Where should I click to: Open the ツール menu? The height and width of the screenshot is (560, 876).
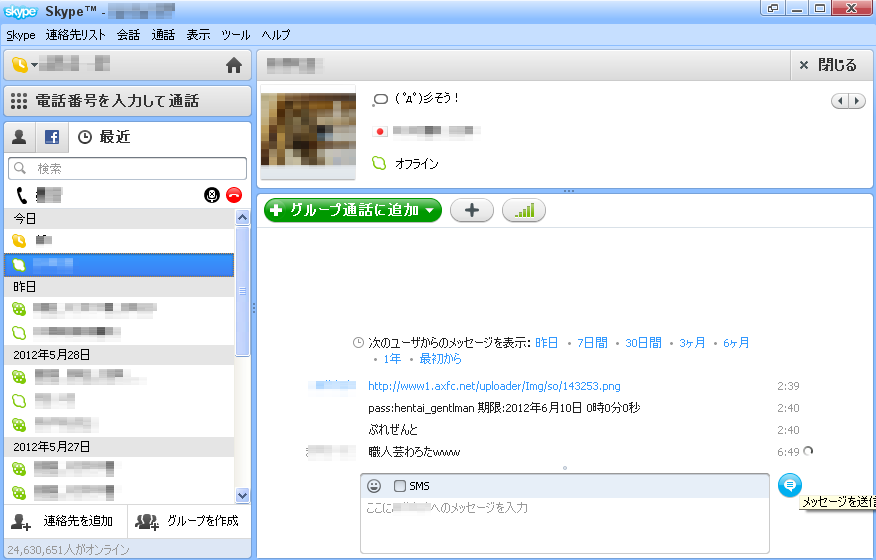(x=235, y=35)
